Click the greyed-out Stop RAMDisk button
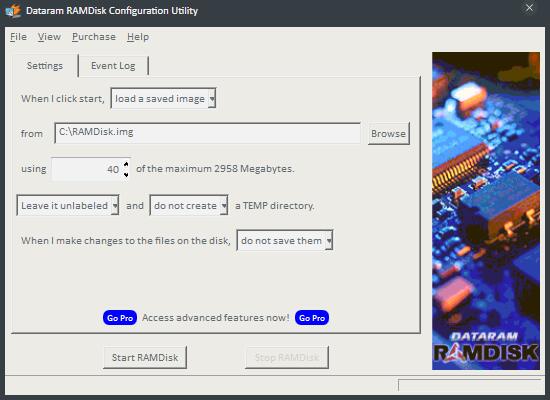This screenshot has width=550, height=400. [x=287, y=357]
